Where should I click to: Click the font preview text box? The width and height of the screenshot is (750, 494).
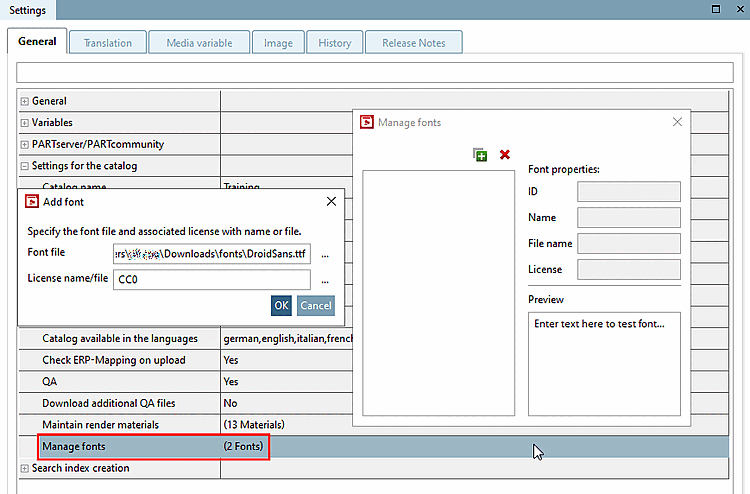click(x=604, y=364)
